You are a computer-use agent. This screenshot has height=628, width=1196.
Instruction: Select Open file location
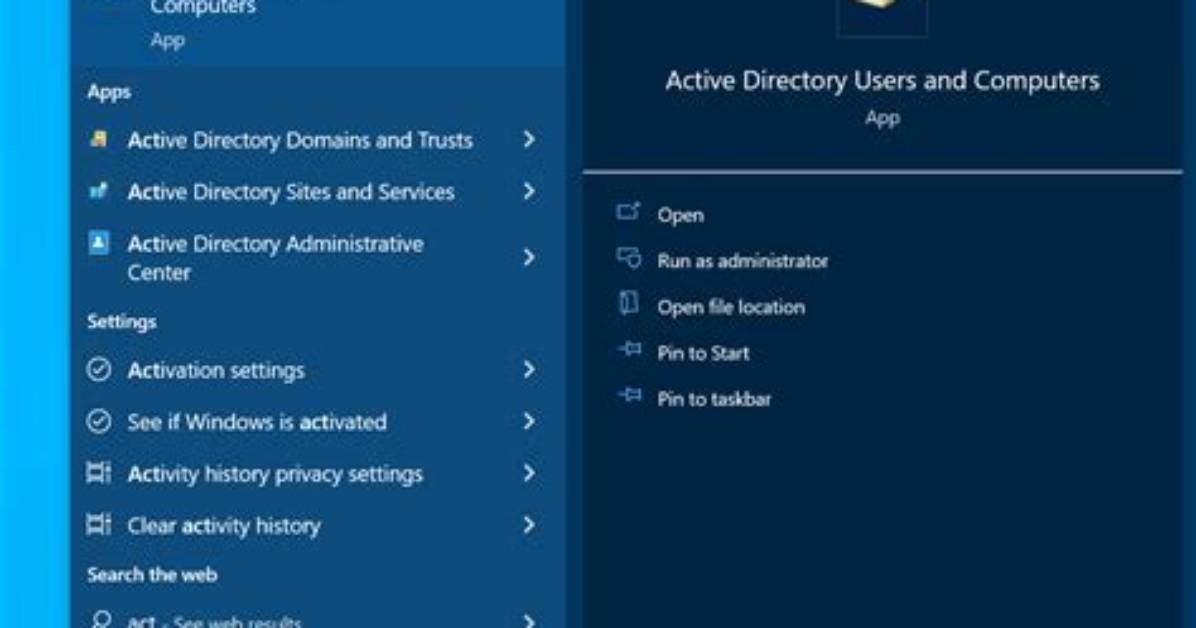tap(731, 307)
